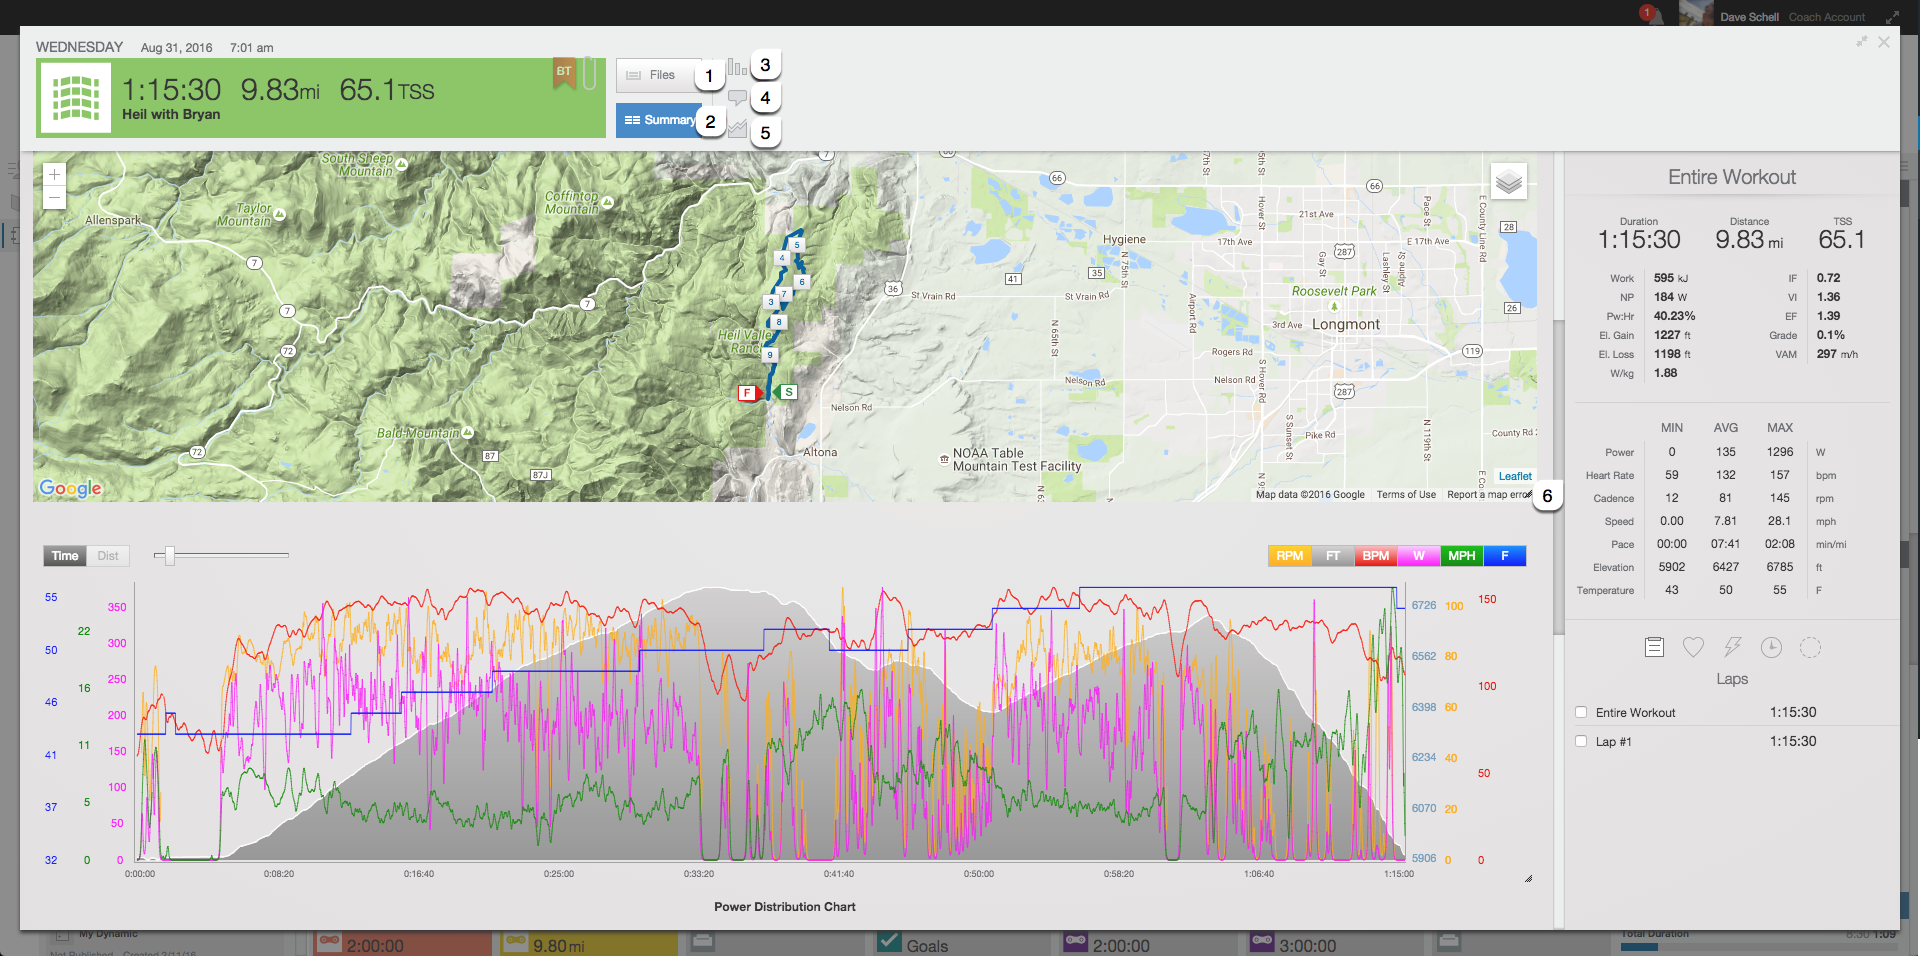Click the chart resize handle at bottom right
Image resolution: width=1920 pixels, height=956 pixels.
1528,878
